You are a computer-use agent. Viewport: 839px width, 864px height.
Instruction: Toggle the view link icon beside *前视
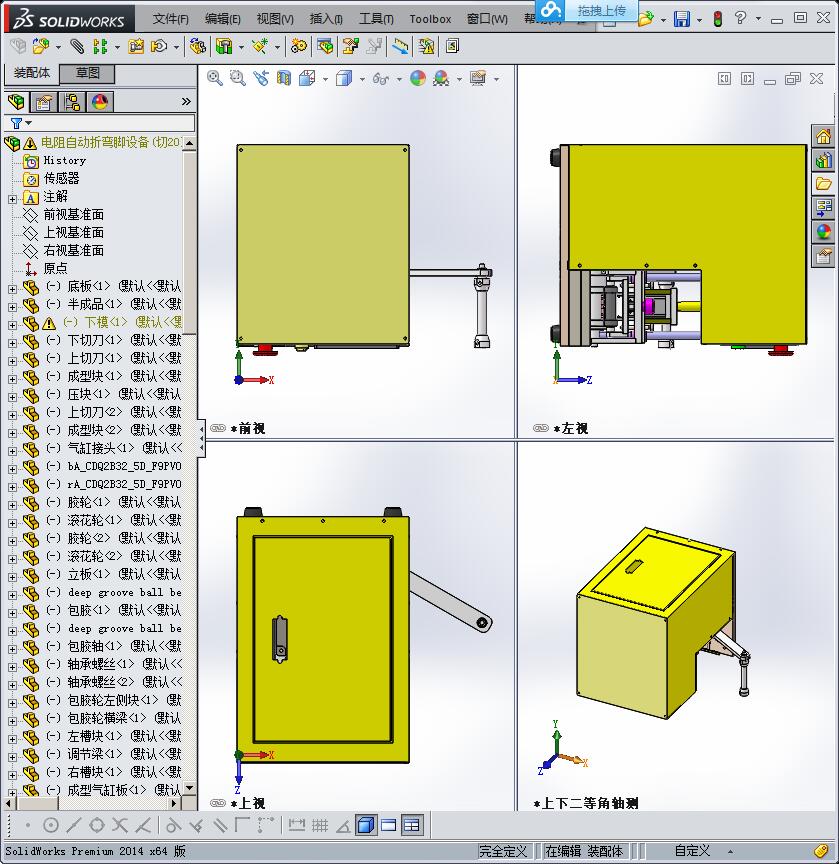tap(218, 428)
